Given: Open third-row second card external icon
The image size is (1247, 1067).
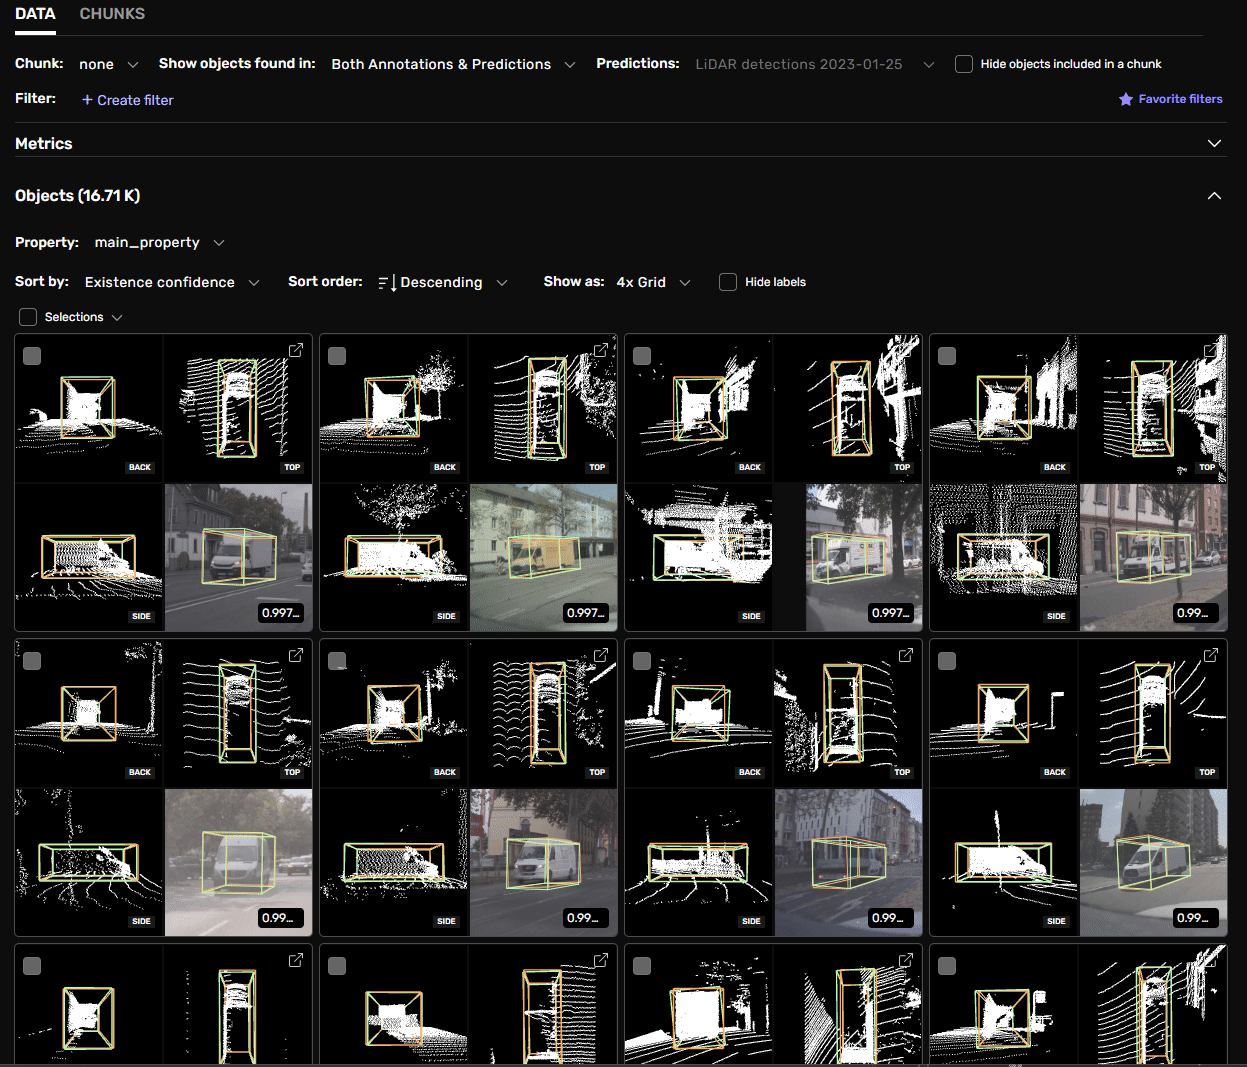Looking at the screenshot, I should click(601, 960).
